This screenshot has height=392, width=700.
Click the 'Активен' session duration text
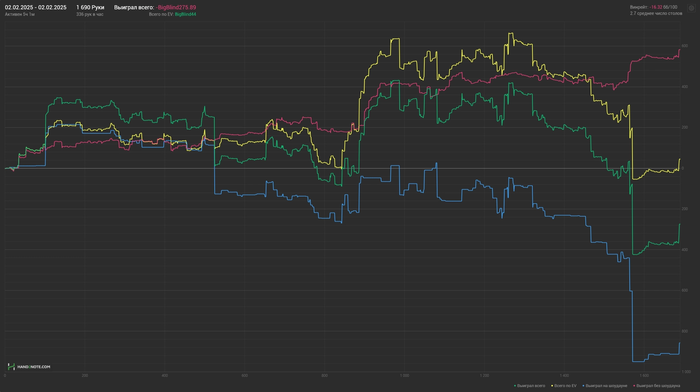click(20, 14)
